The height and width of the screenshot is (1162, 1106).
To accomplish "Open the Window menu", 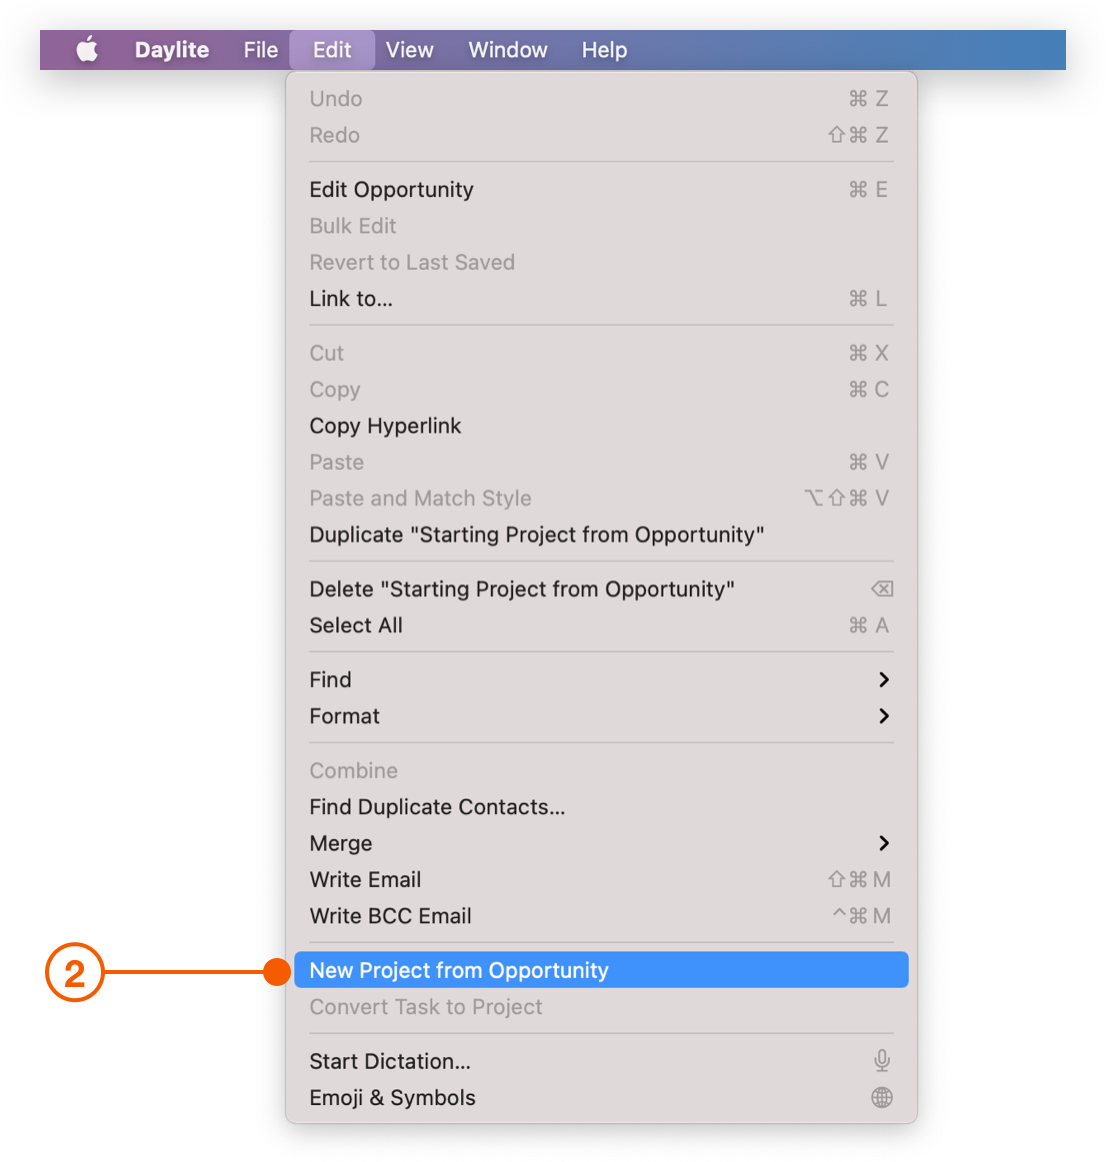I will point(508,49).
